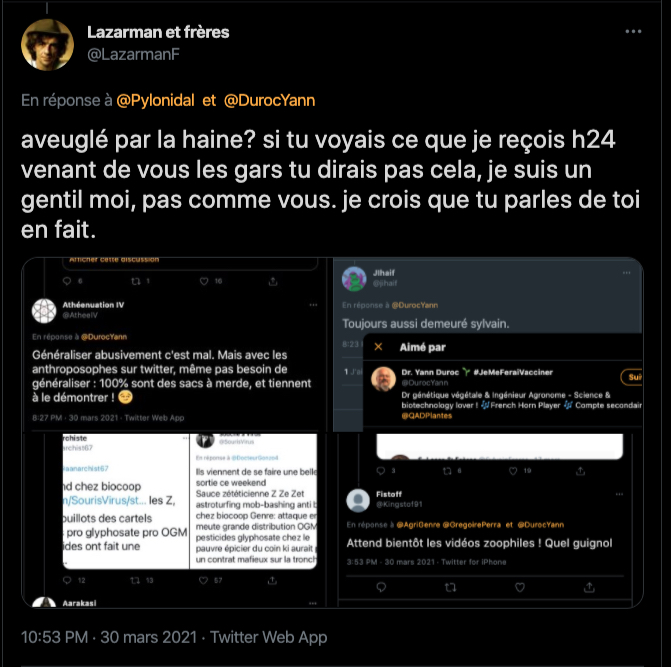Image resolution: width=671 pixels, height=667 pixels.
Task: Toggle the heart showing 57 likes
Action: [x=193, y=580]
